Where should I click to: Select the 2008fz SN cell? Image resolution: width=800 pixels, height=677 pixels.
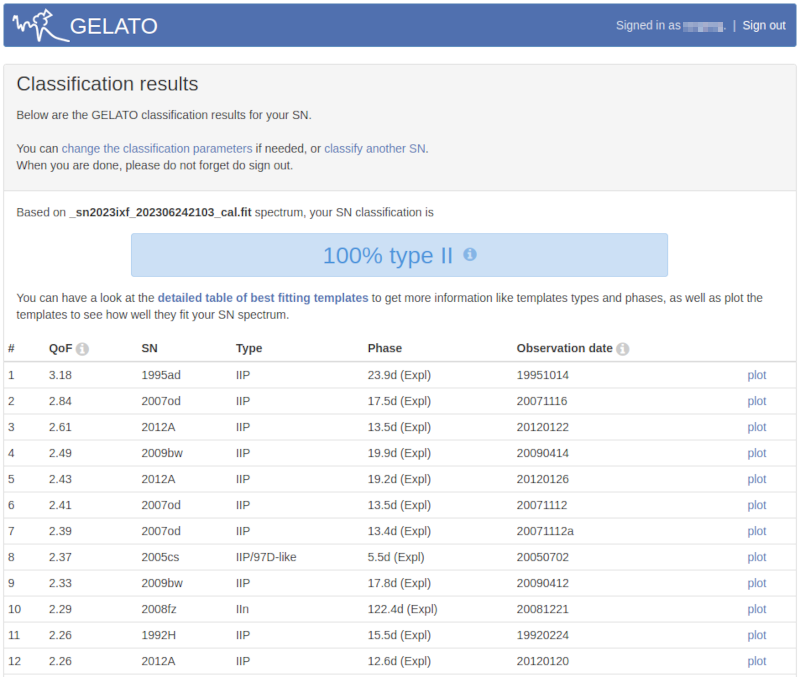159,609
